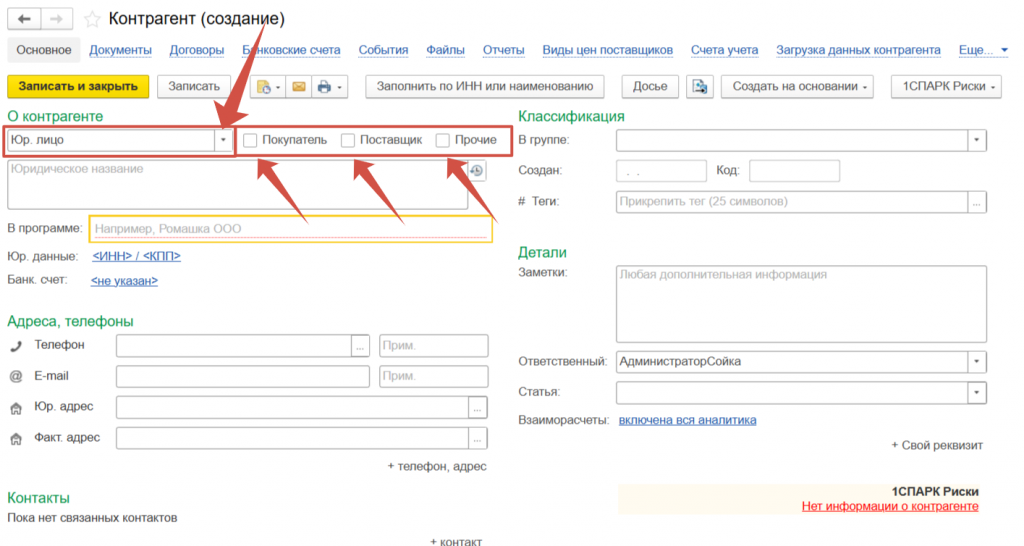Image resolution: width=1024 pixels, height=546 pixels.
Task: Click the ИНН / КПП link
Action: point(136,256)
